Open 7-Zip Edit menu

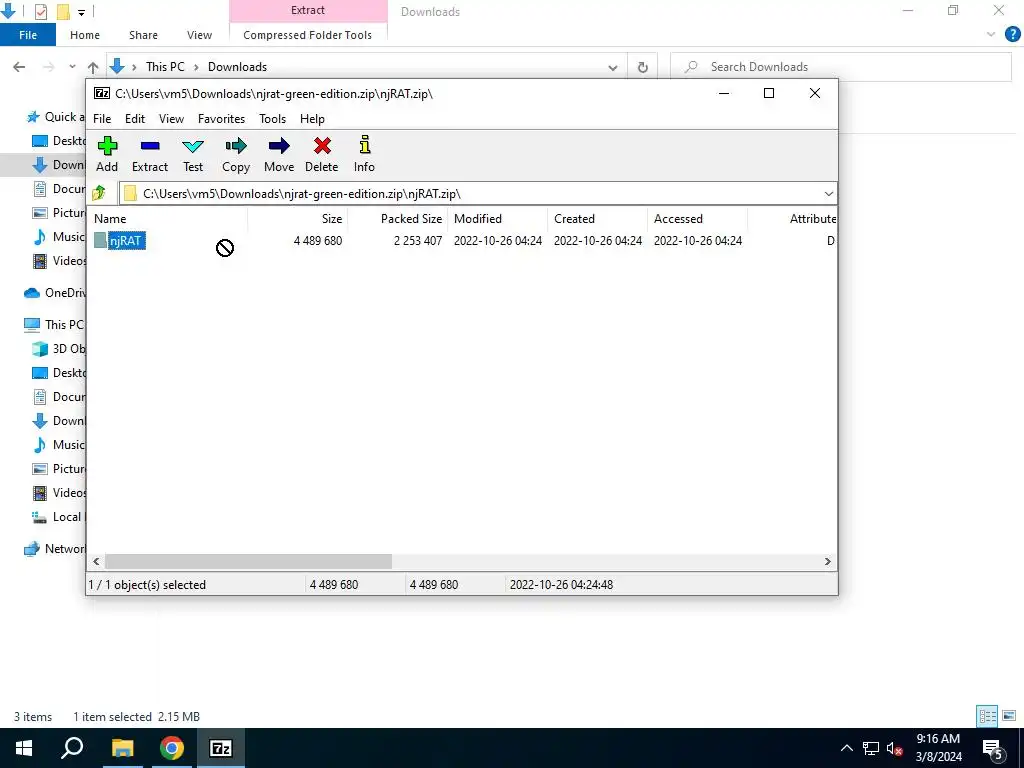click(x=135, y=119)
